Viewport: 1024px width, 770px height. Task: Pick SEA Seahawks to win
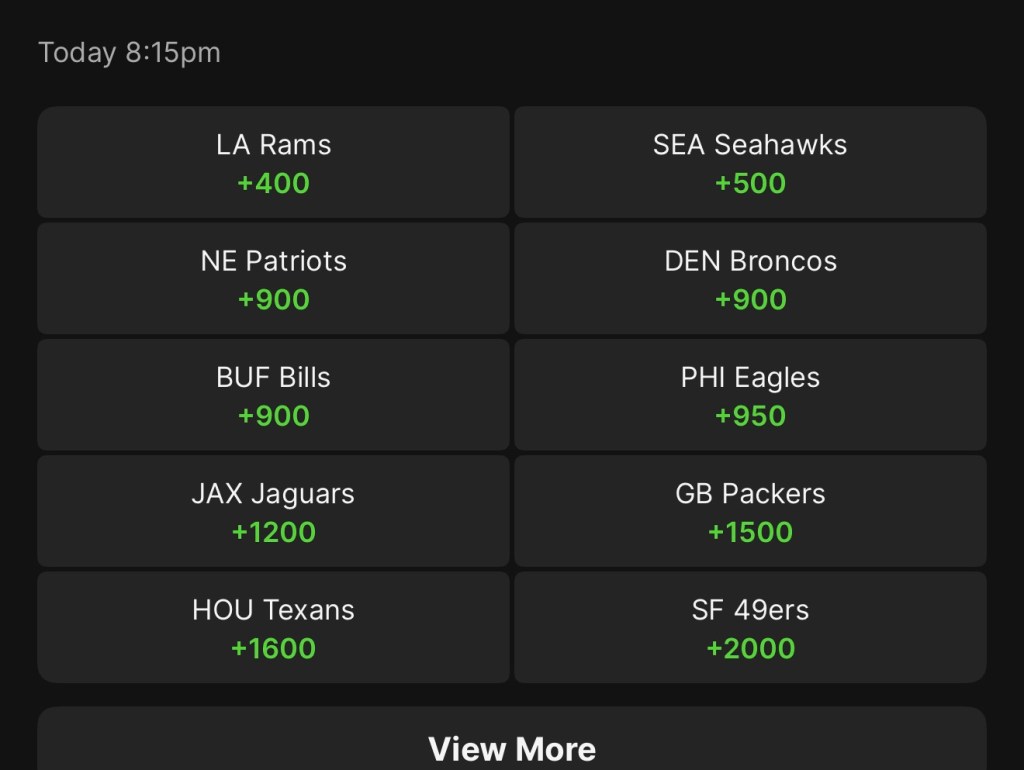point(750,162)
